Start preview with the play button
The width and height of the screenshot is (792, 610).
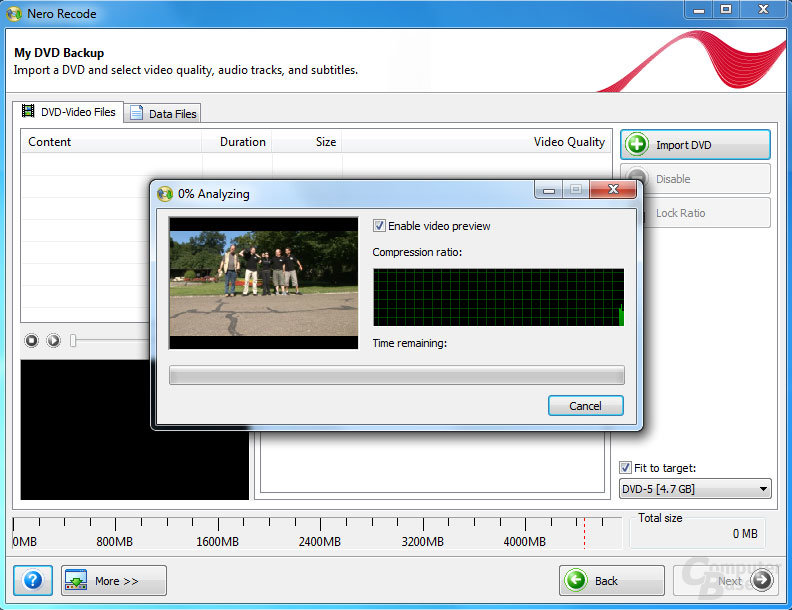point(54,341)
